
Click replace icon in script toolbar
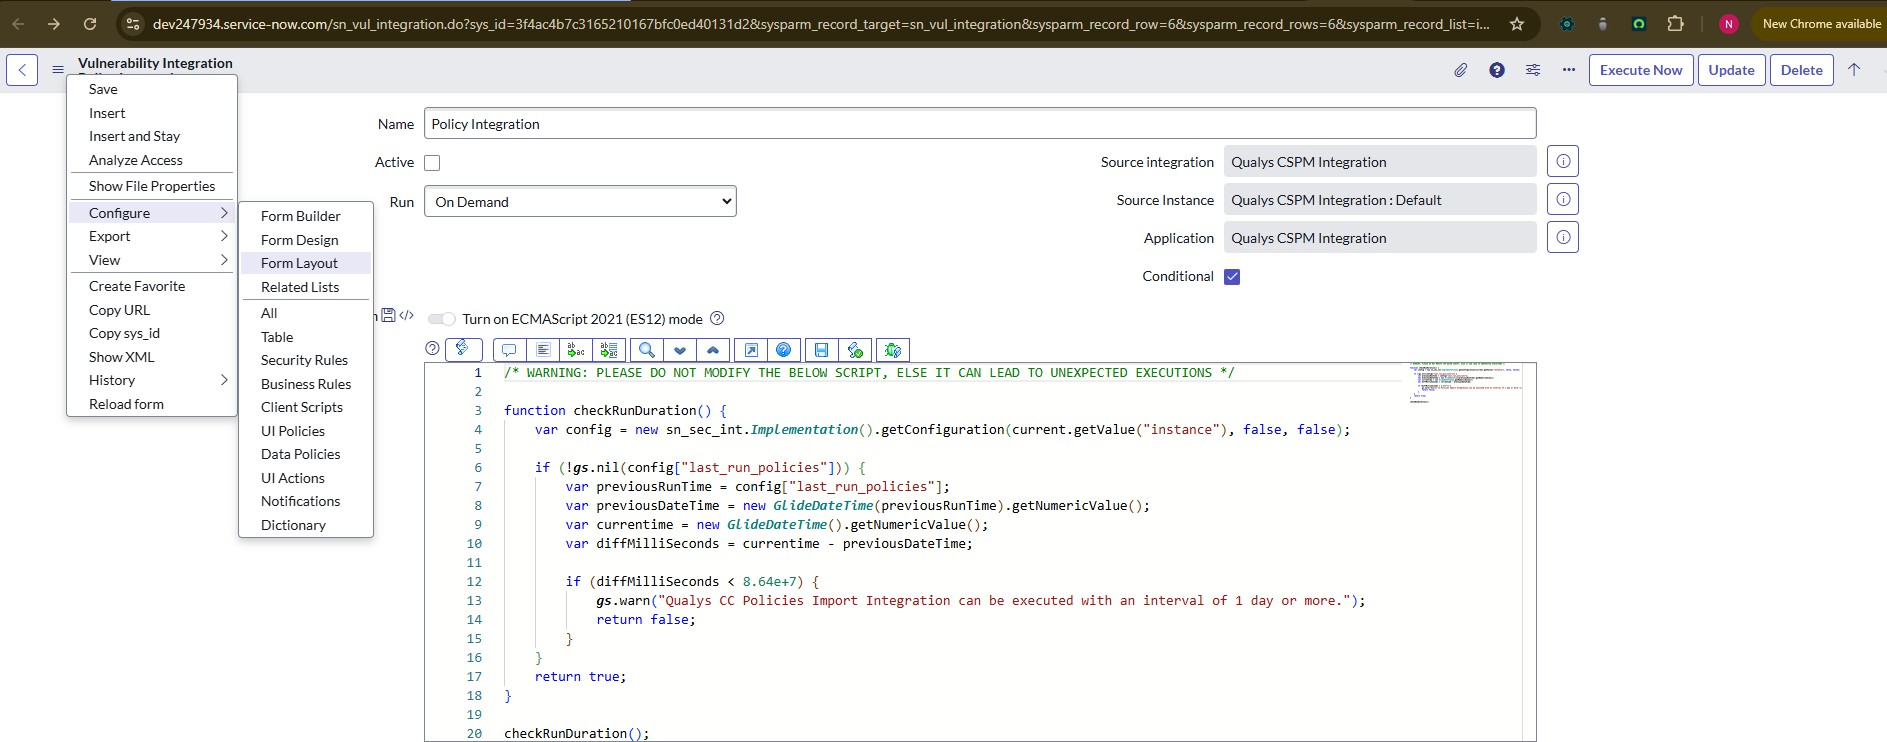[x=576, y=350]
